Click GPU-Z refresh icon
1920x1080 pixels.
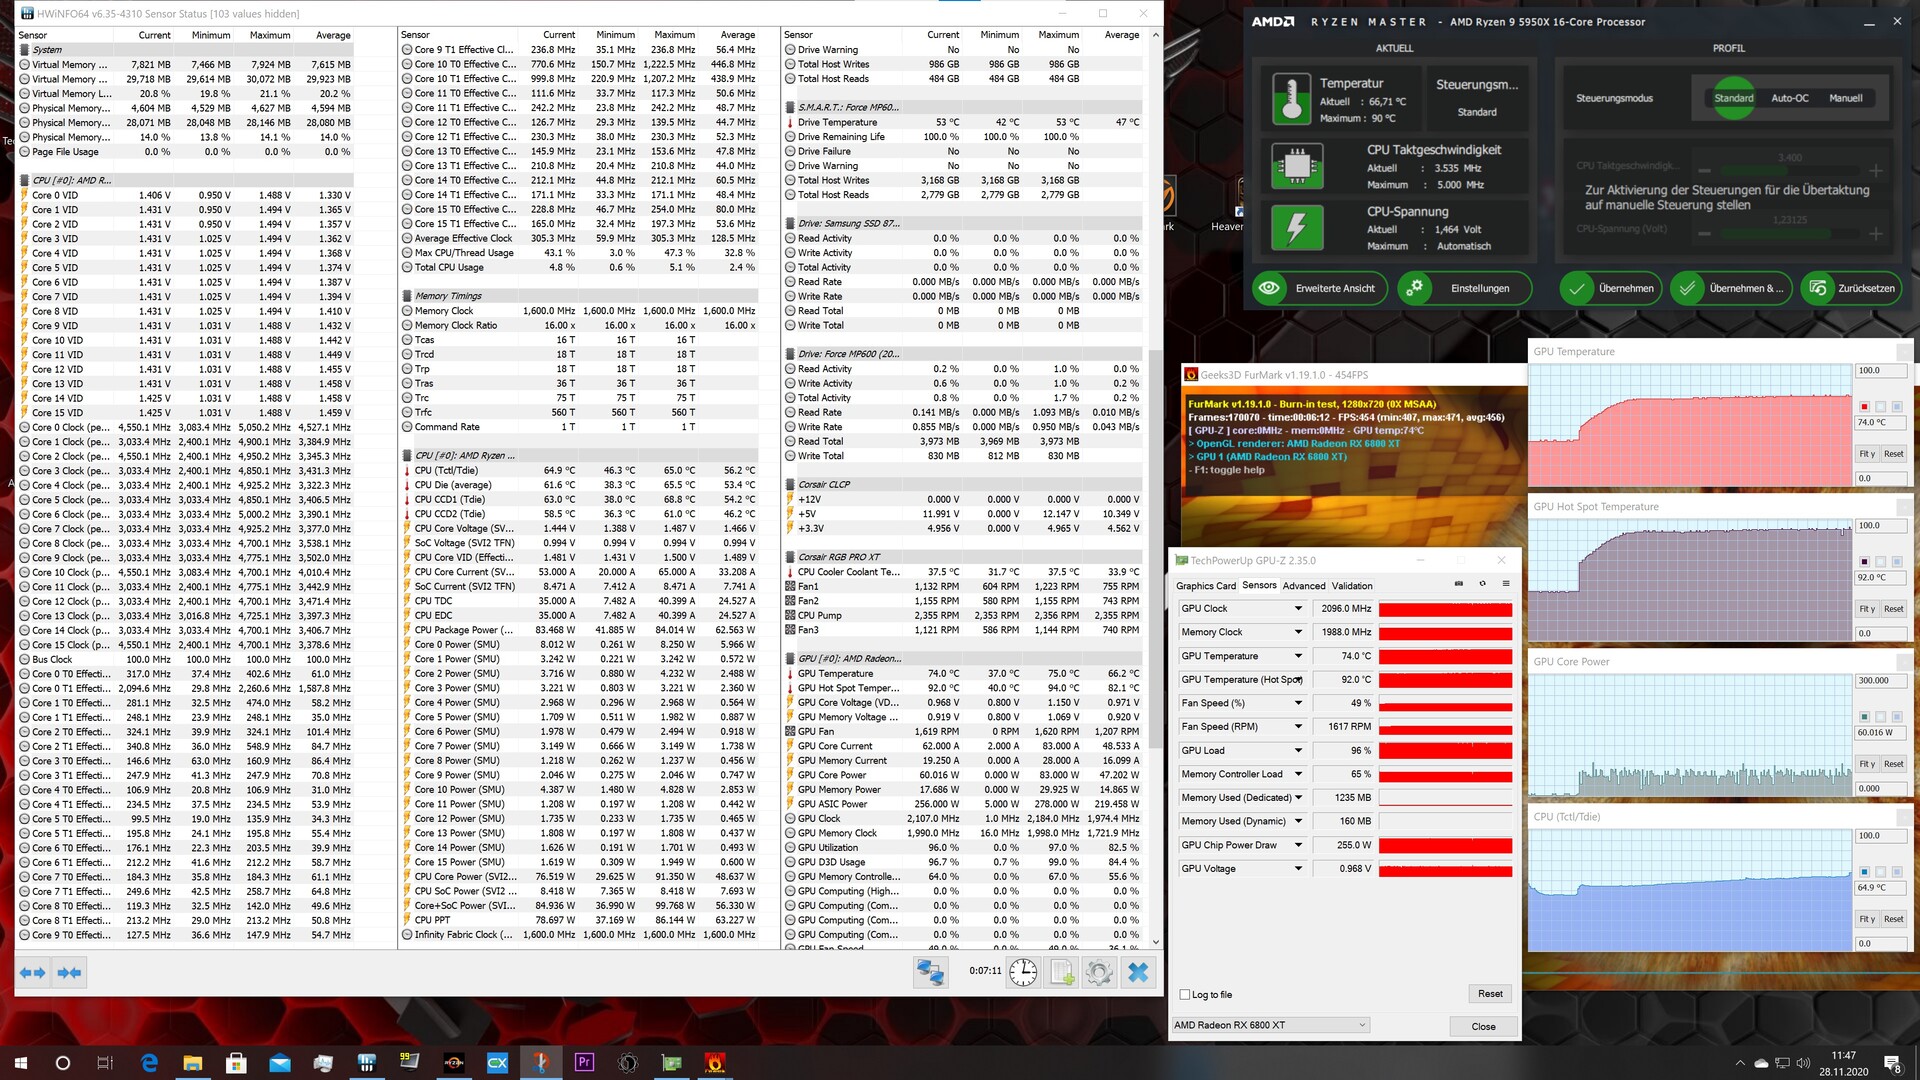pyautogui.click(x=1482, y=584)
